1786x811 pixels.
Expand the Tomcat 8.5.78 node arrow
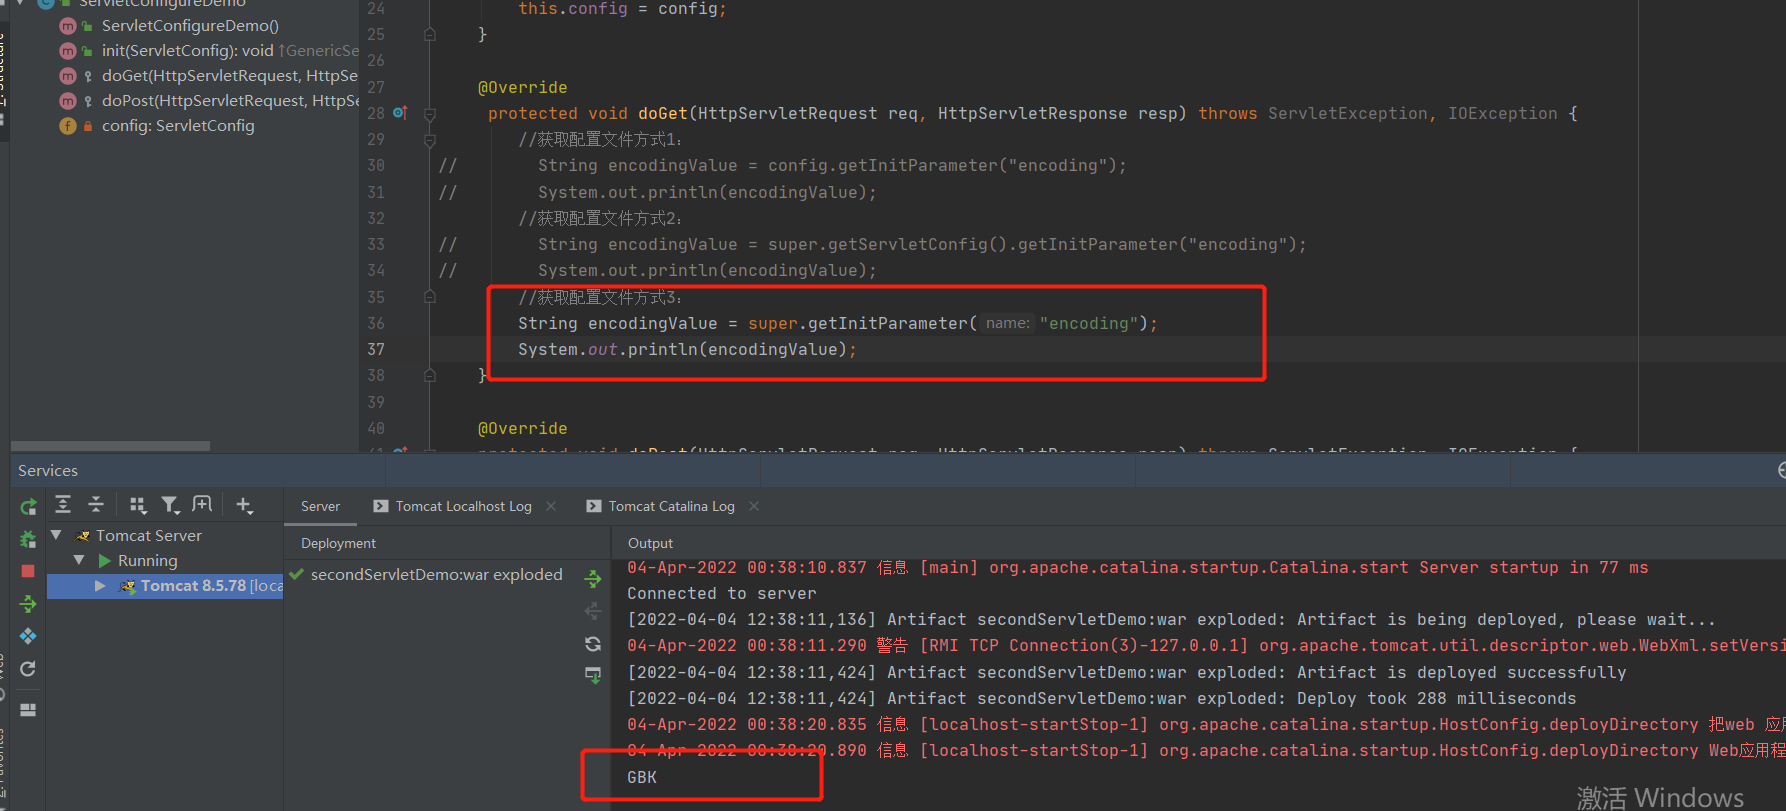tap(100, 586)
